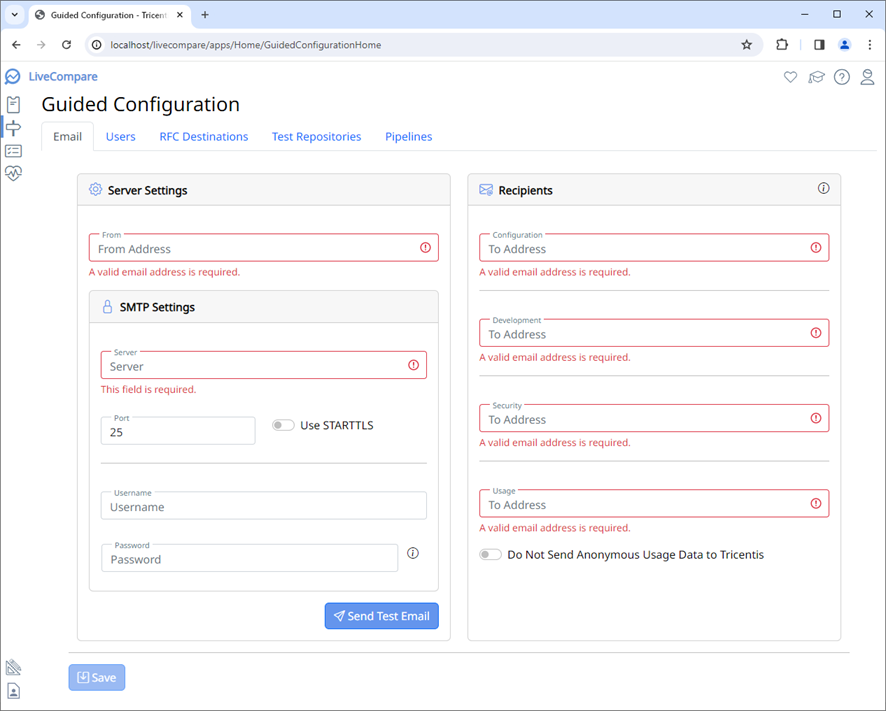
Task: Select the signpost Guided Configuration sidebar icon
Action: pos(14,128)
